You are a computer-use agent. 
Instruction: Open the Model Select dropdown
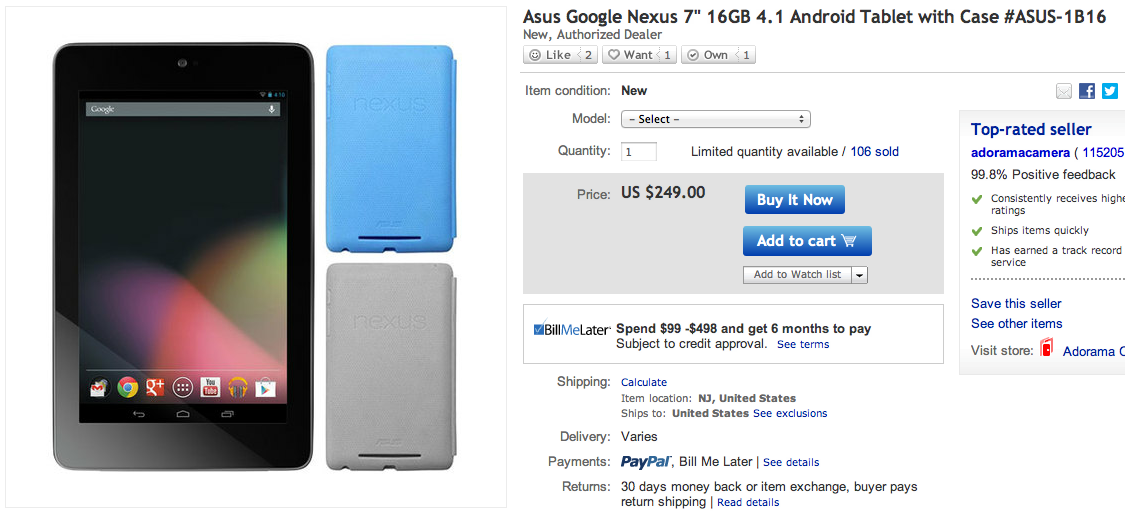pos(715,119)
